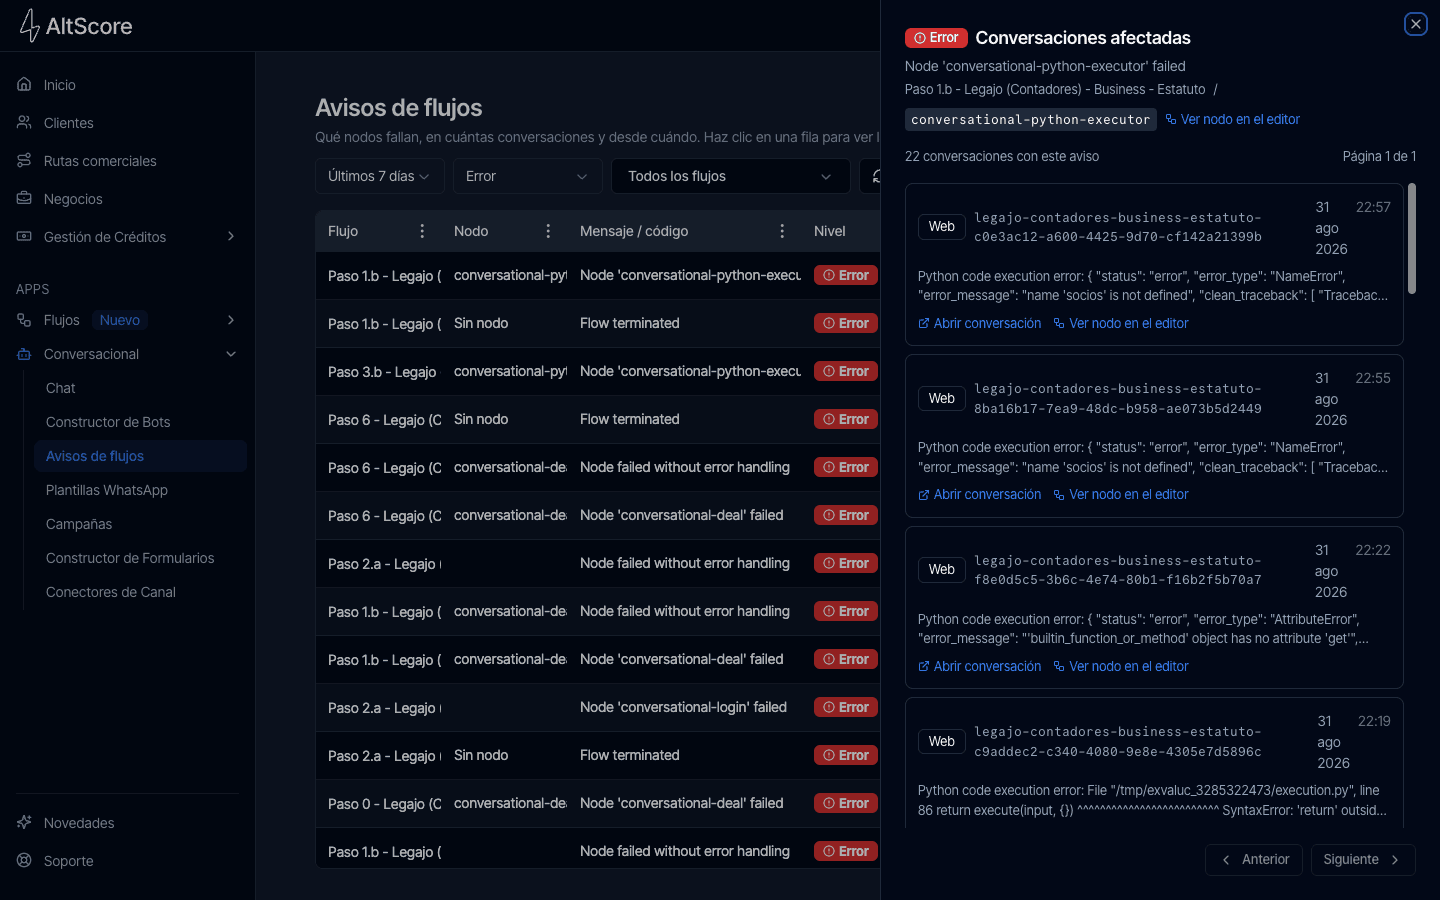Select the Paso 3.b - Legajo row
Screen dimensions: 1440x900
point(598,372)
